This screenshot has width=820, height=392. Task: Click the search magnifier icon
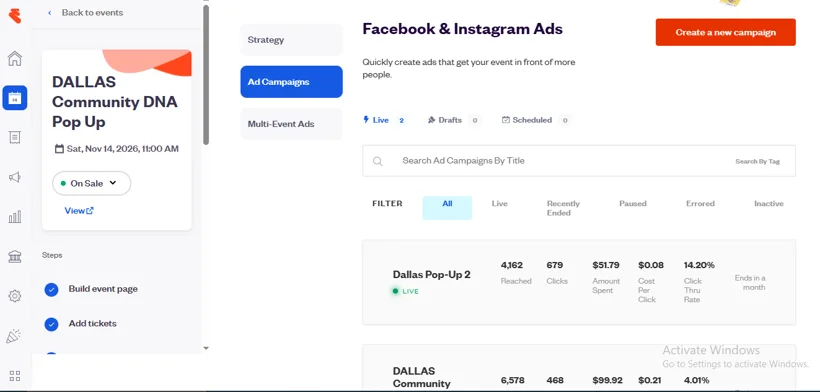tap(378, 161)
